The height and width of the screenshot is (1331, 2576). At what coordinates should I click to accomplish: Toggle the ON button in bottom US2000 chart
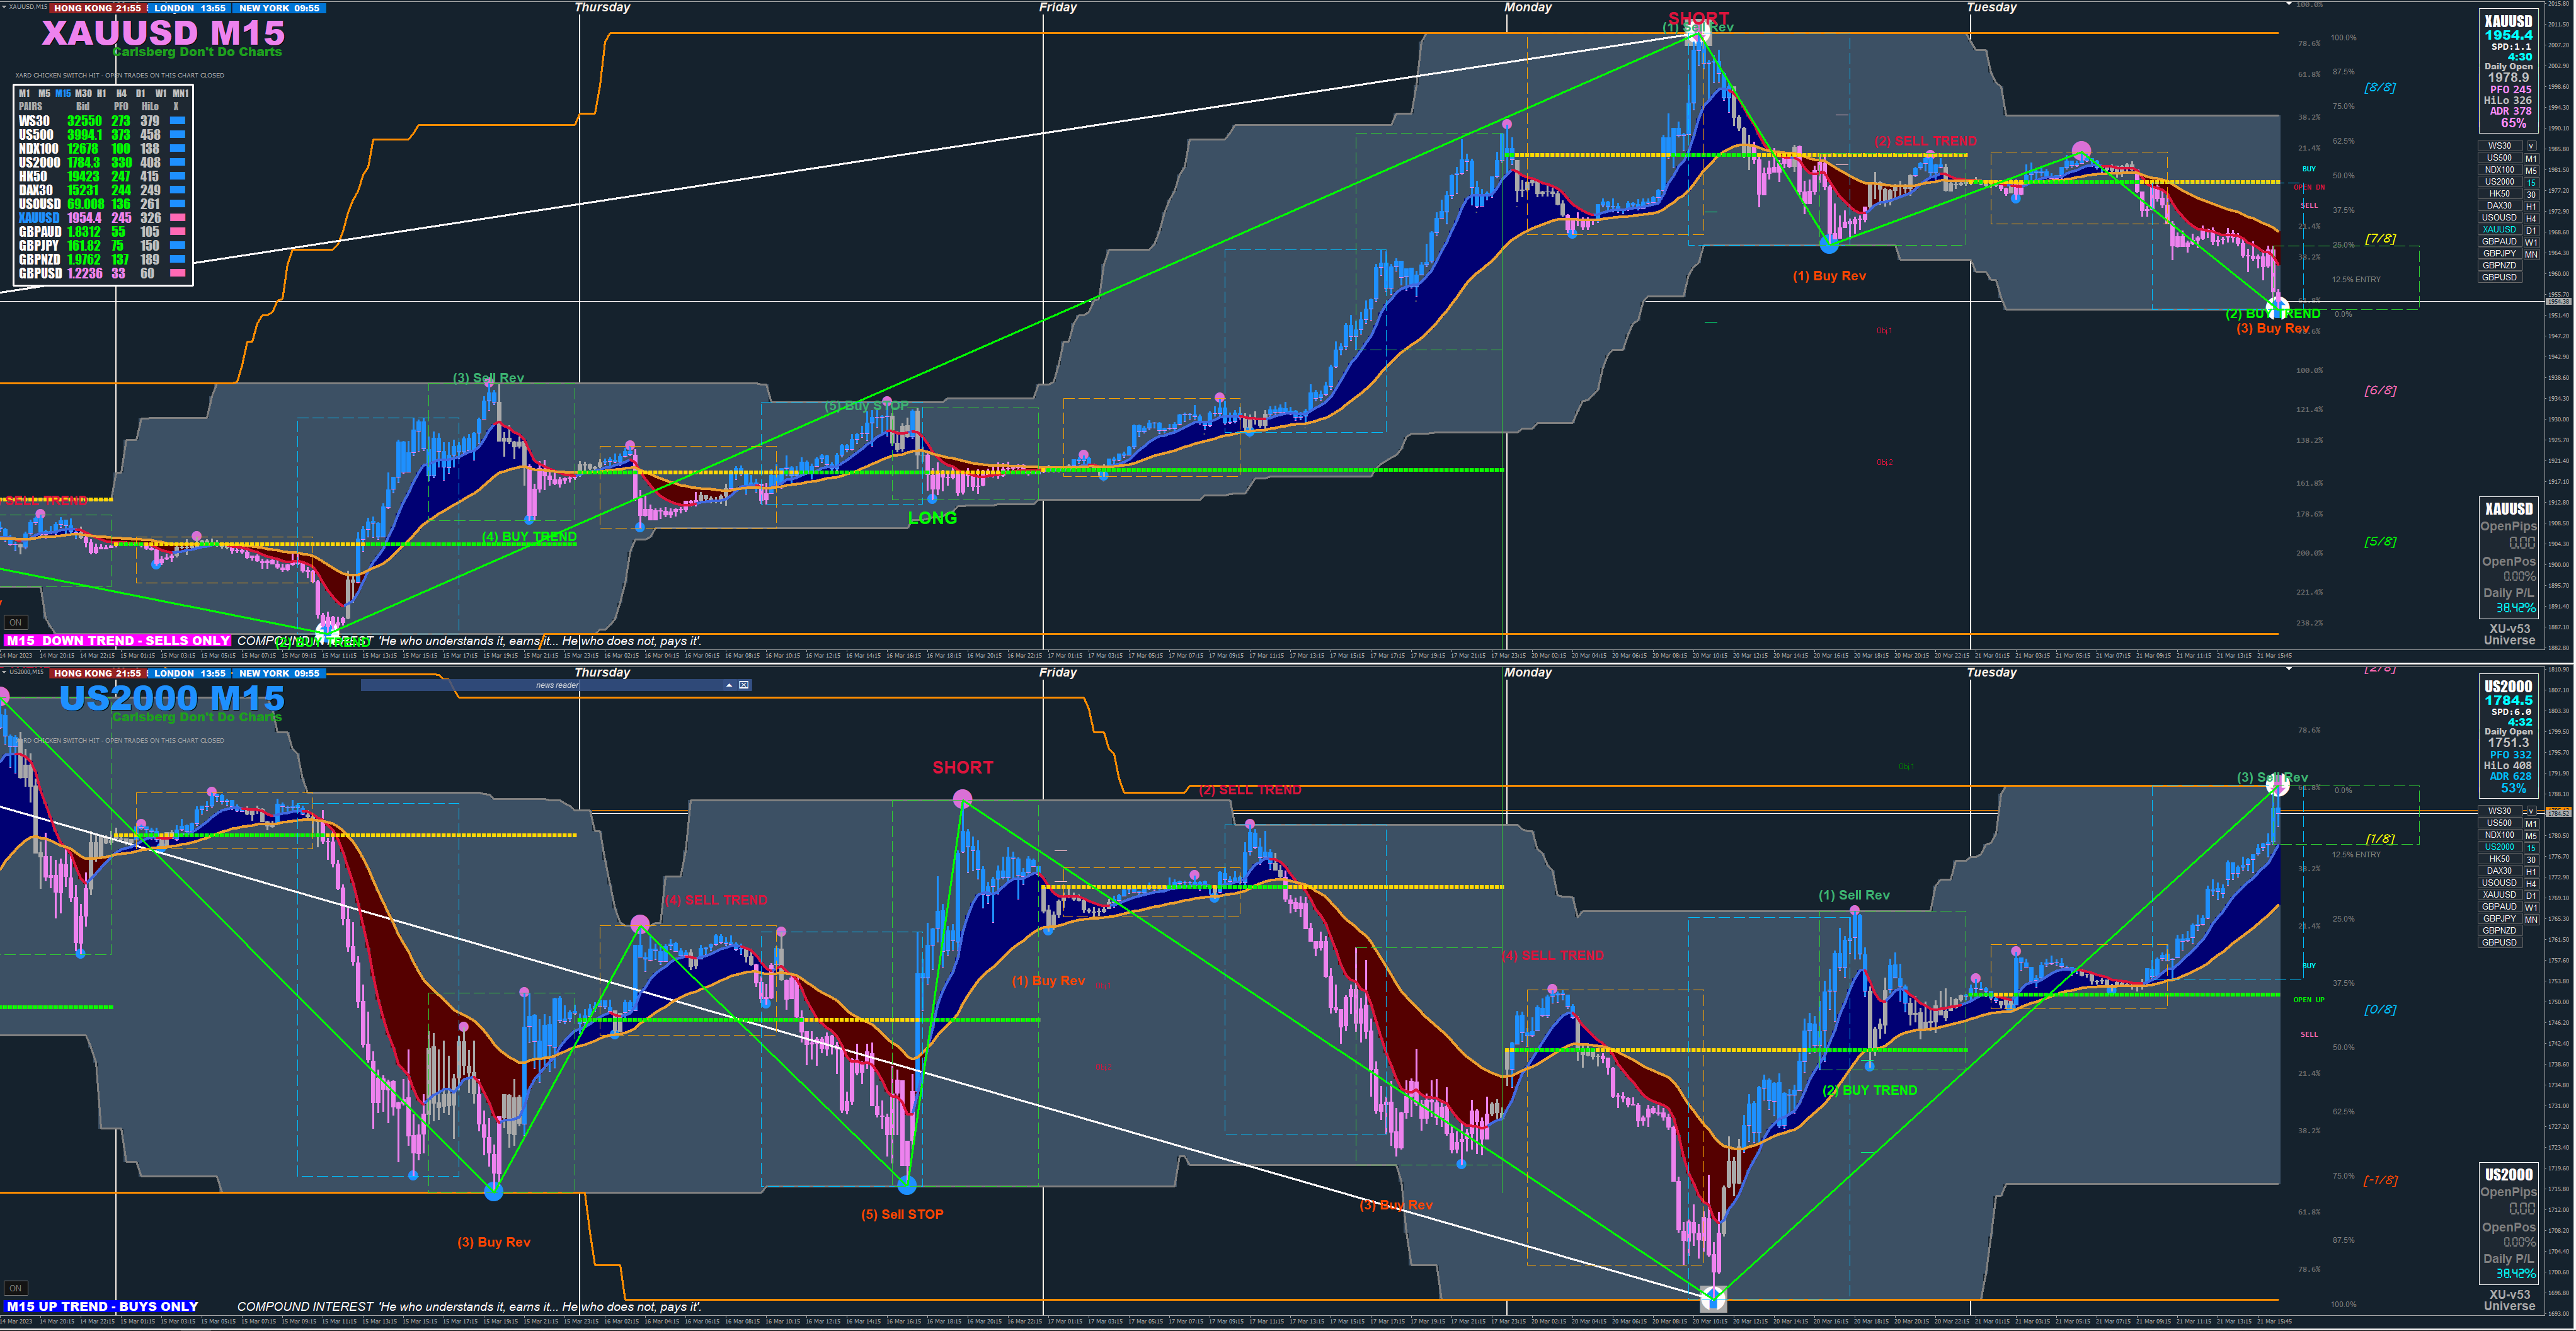click(x=15, y=1288)
